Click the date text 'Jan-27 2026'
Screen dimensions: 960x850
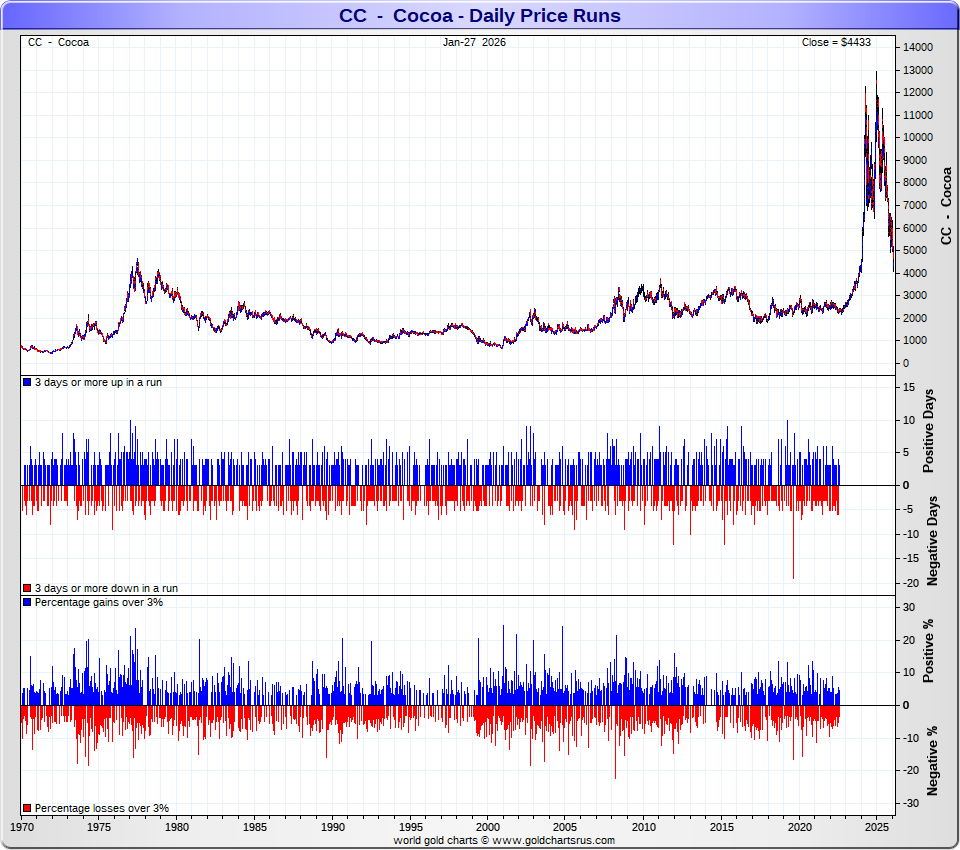point(474,42)
